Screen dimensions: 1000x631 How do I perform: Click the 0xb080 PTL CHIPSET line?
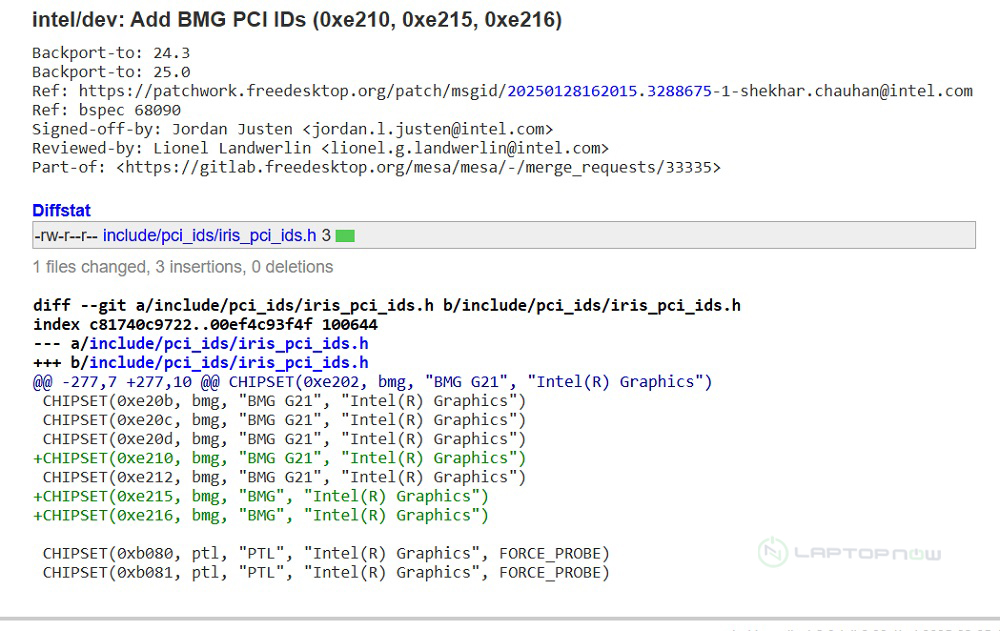325,553
